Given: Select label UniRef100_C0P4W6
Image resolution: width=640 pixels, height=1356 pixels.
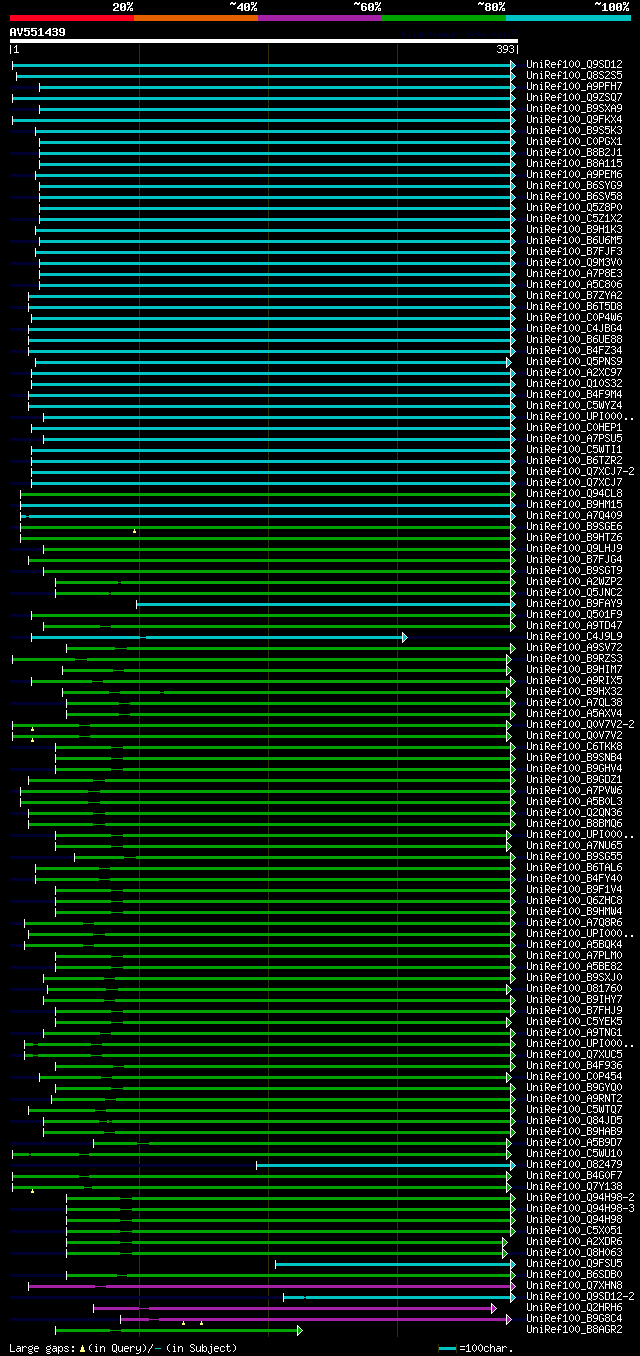Looking at the screenshot, I should [574, 318].
